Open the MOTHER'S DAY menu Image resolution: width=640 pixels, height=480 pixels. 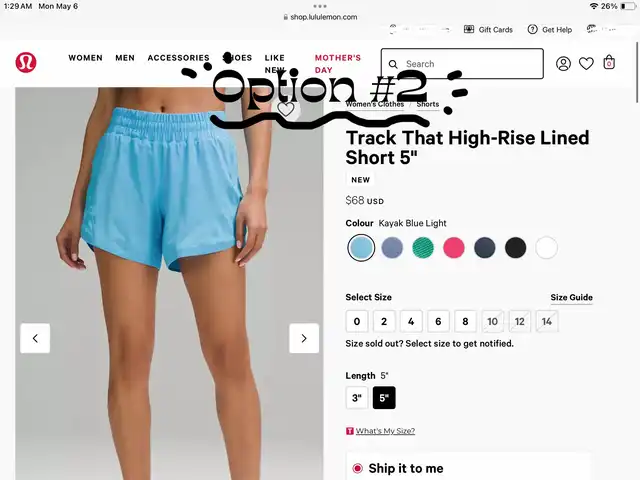pos(338,64)
